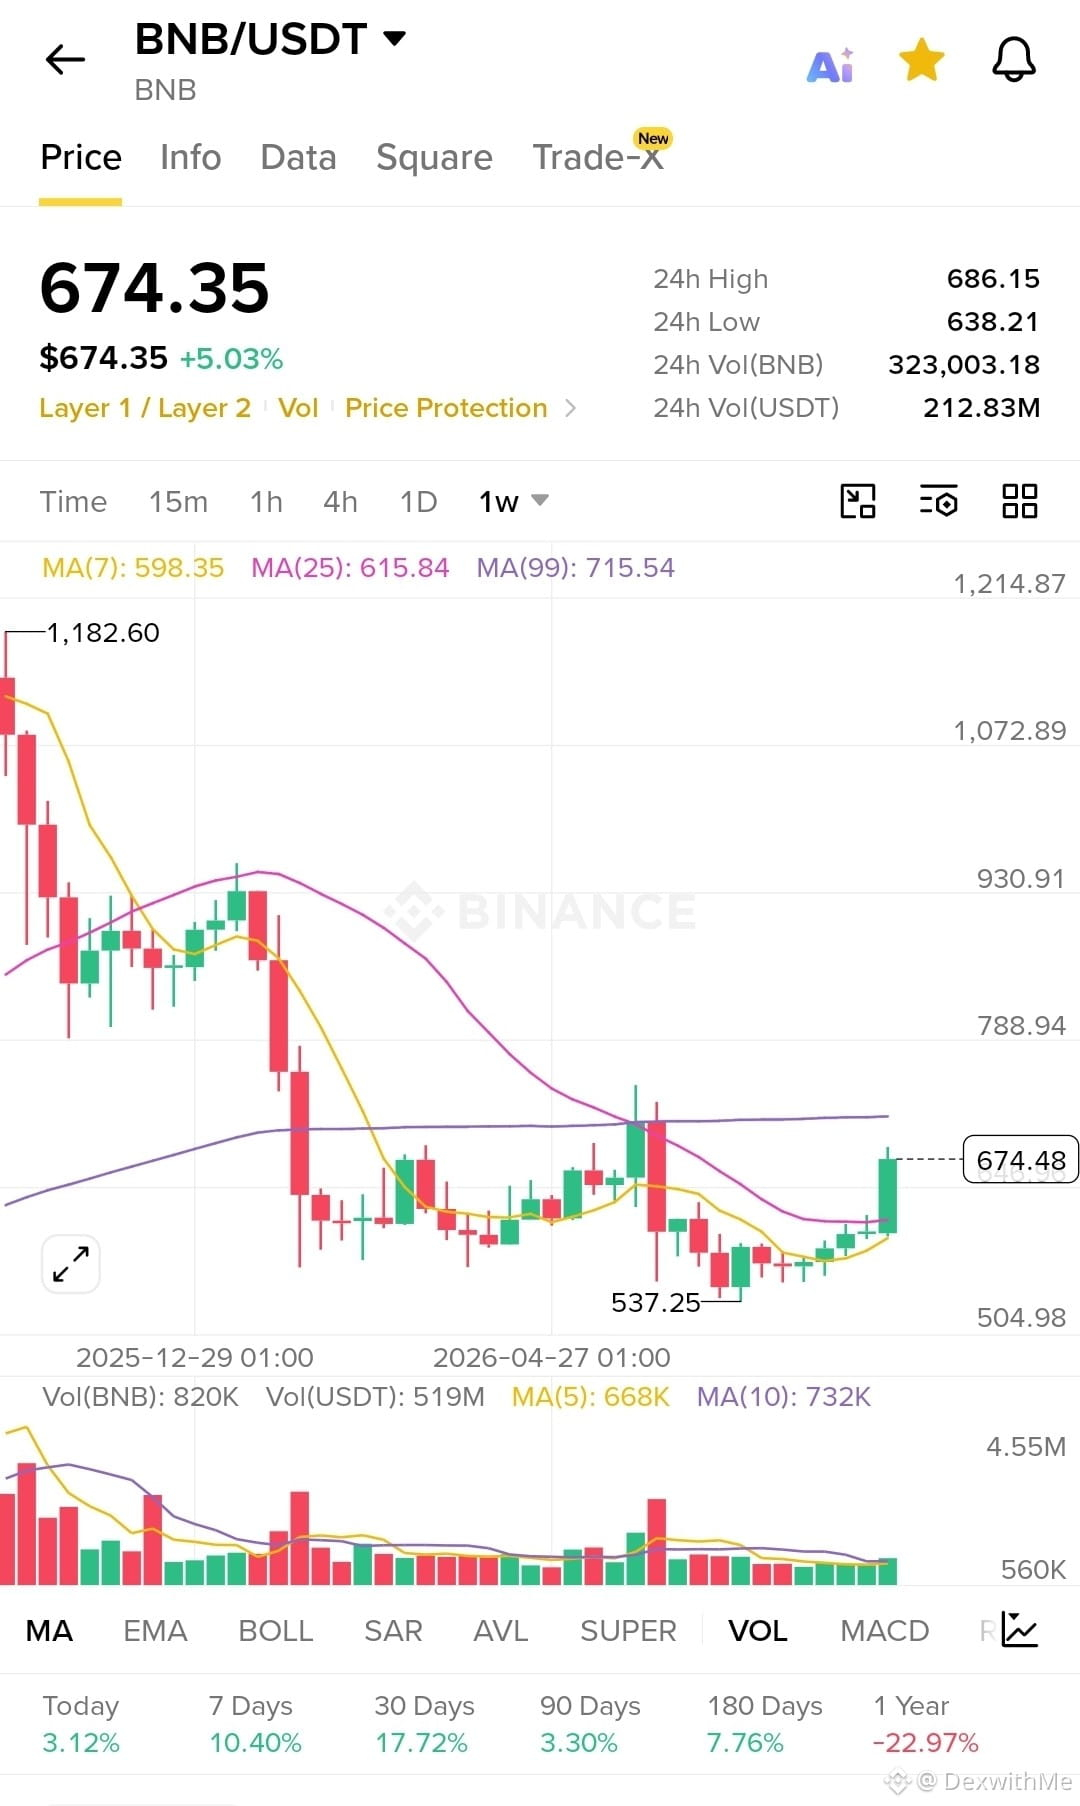Select the MACD sub-indicator
The height and width of the screenshot is (1806, 1080).
pyautogui.click(x=885, y=1631)
